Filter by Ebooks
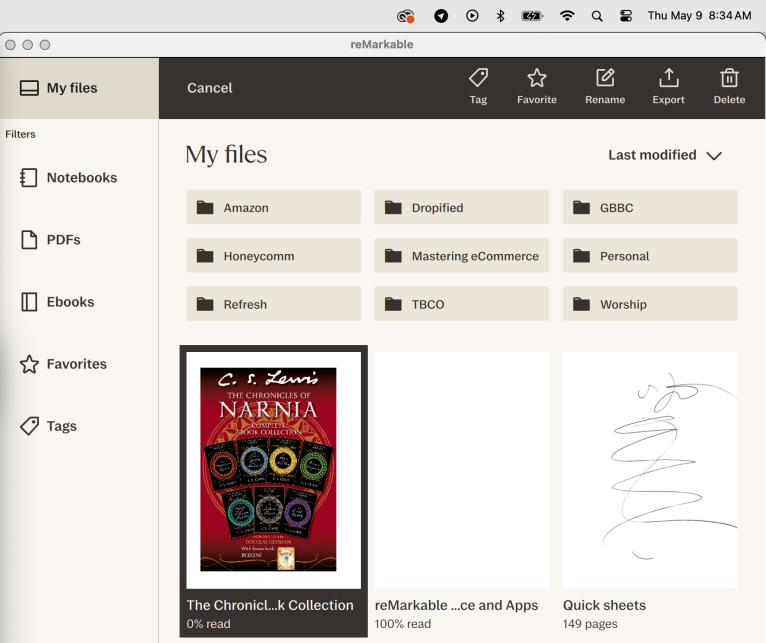 [x=57, y=301]
